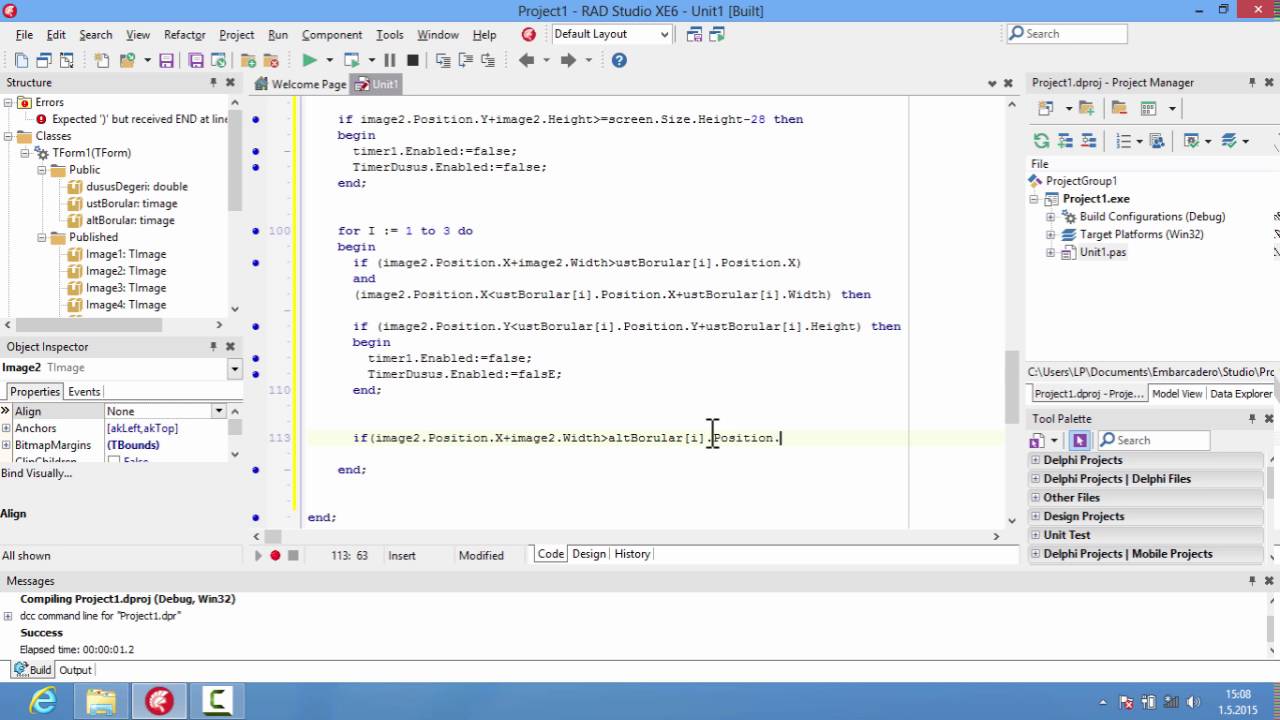Select dususDegeri: double in Structure tree
1280x720 pixels.
click(x=136, y=187)
